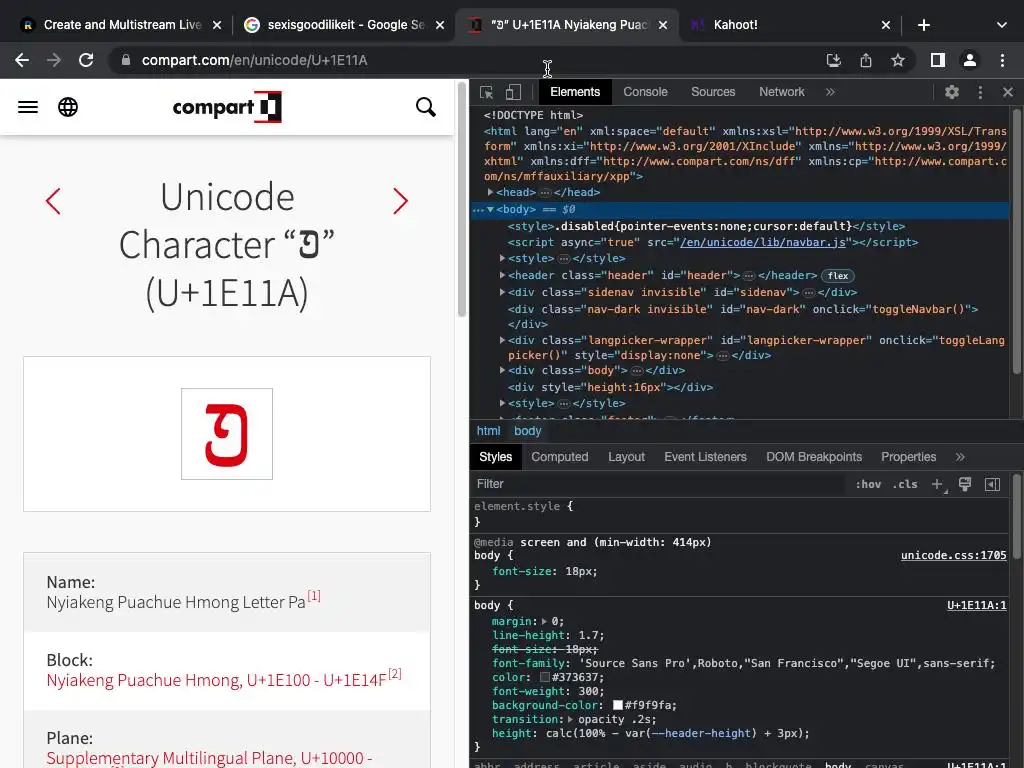The image size is (1024, 768).
Task: Open Chrome three-dot menu
Action: 1002,60
